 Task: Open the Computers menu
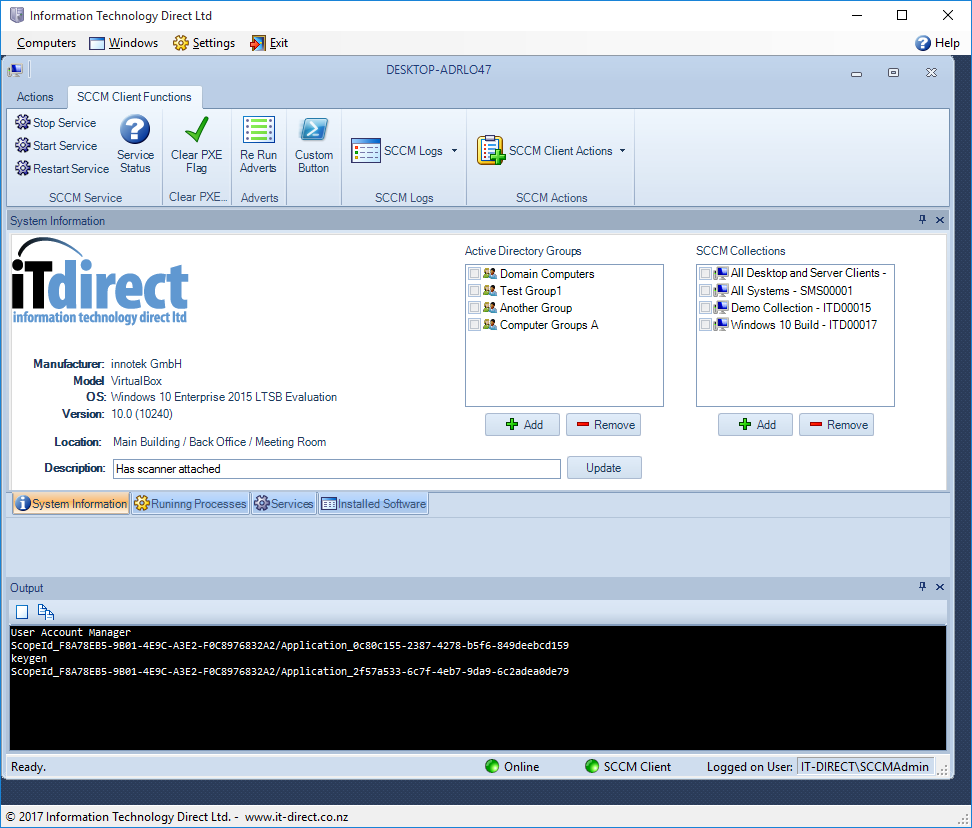point(46,43)
